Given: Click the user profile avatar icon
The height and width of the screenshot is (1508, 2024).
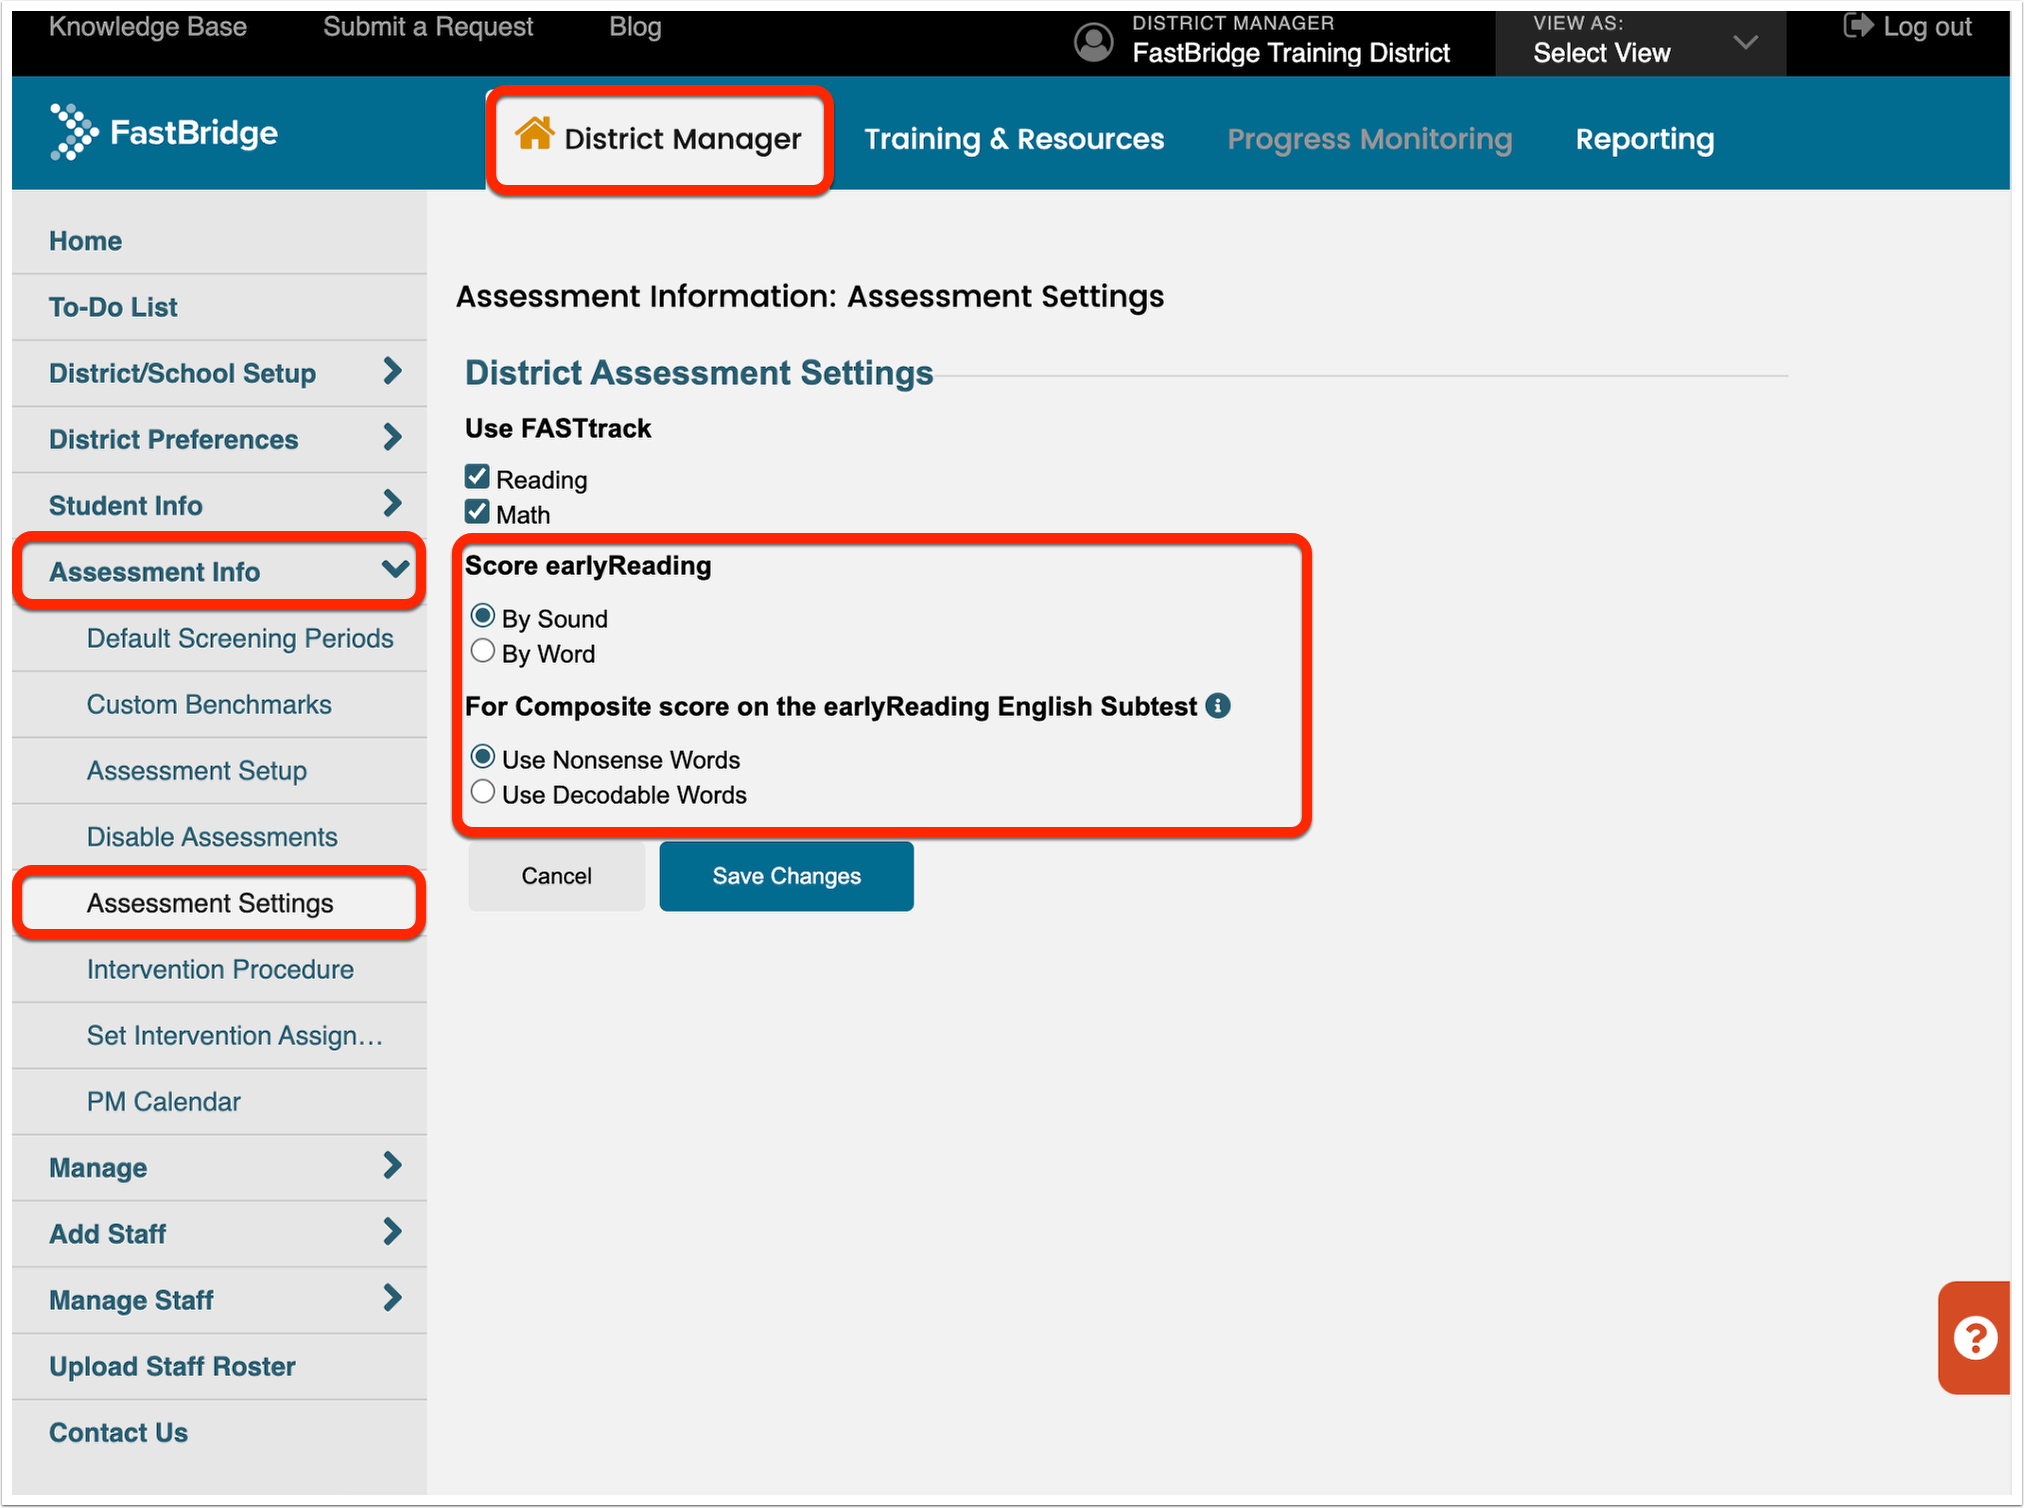Looking at the screenshot, I should [1093, 42].
